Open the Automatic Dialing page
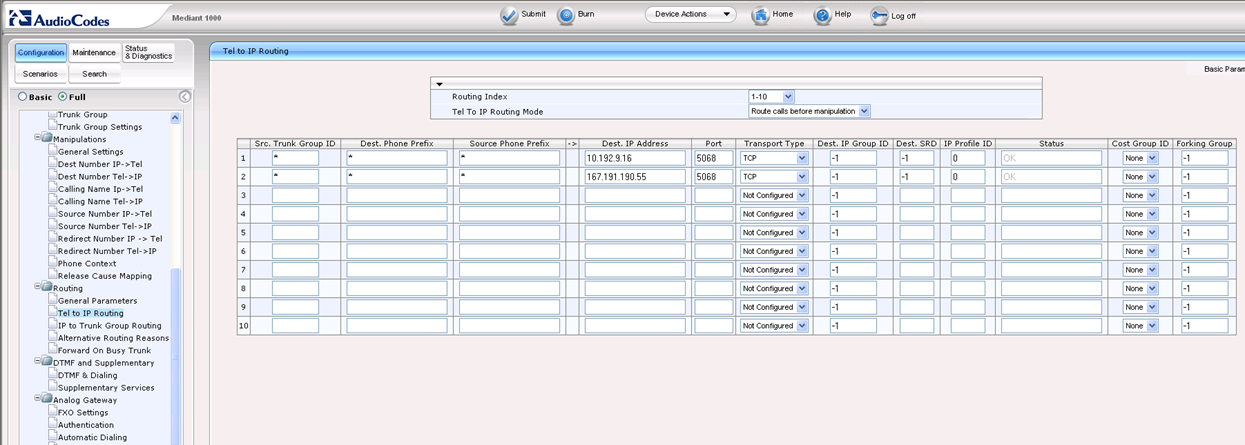 [93, 437]
